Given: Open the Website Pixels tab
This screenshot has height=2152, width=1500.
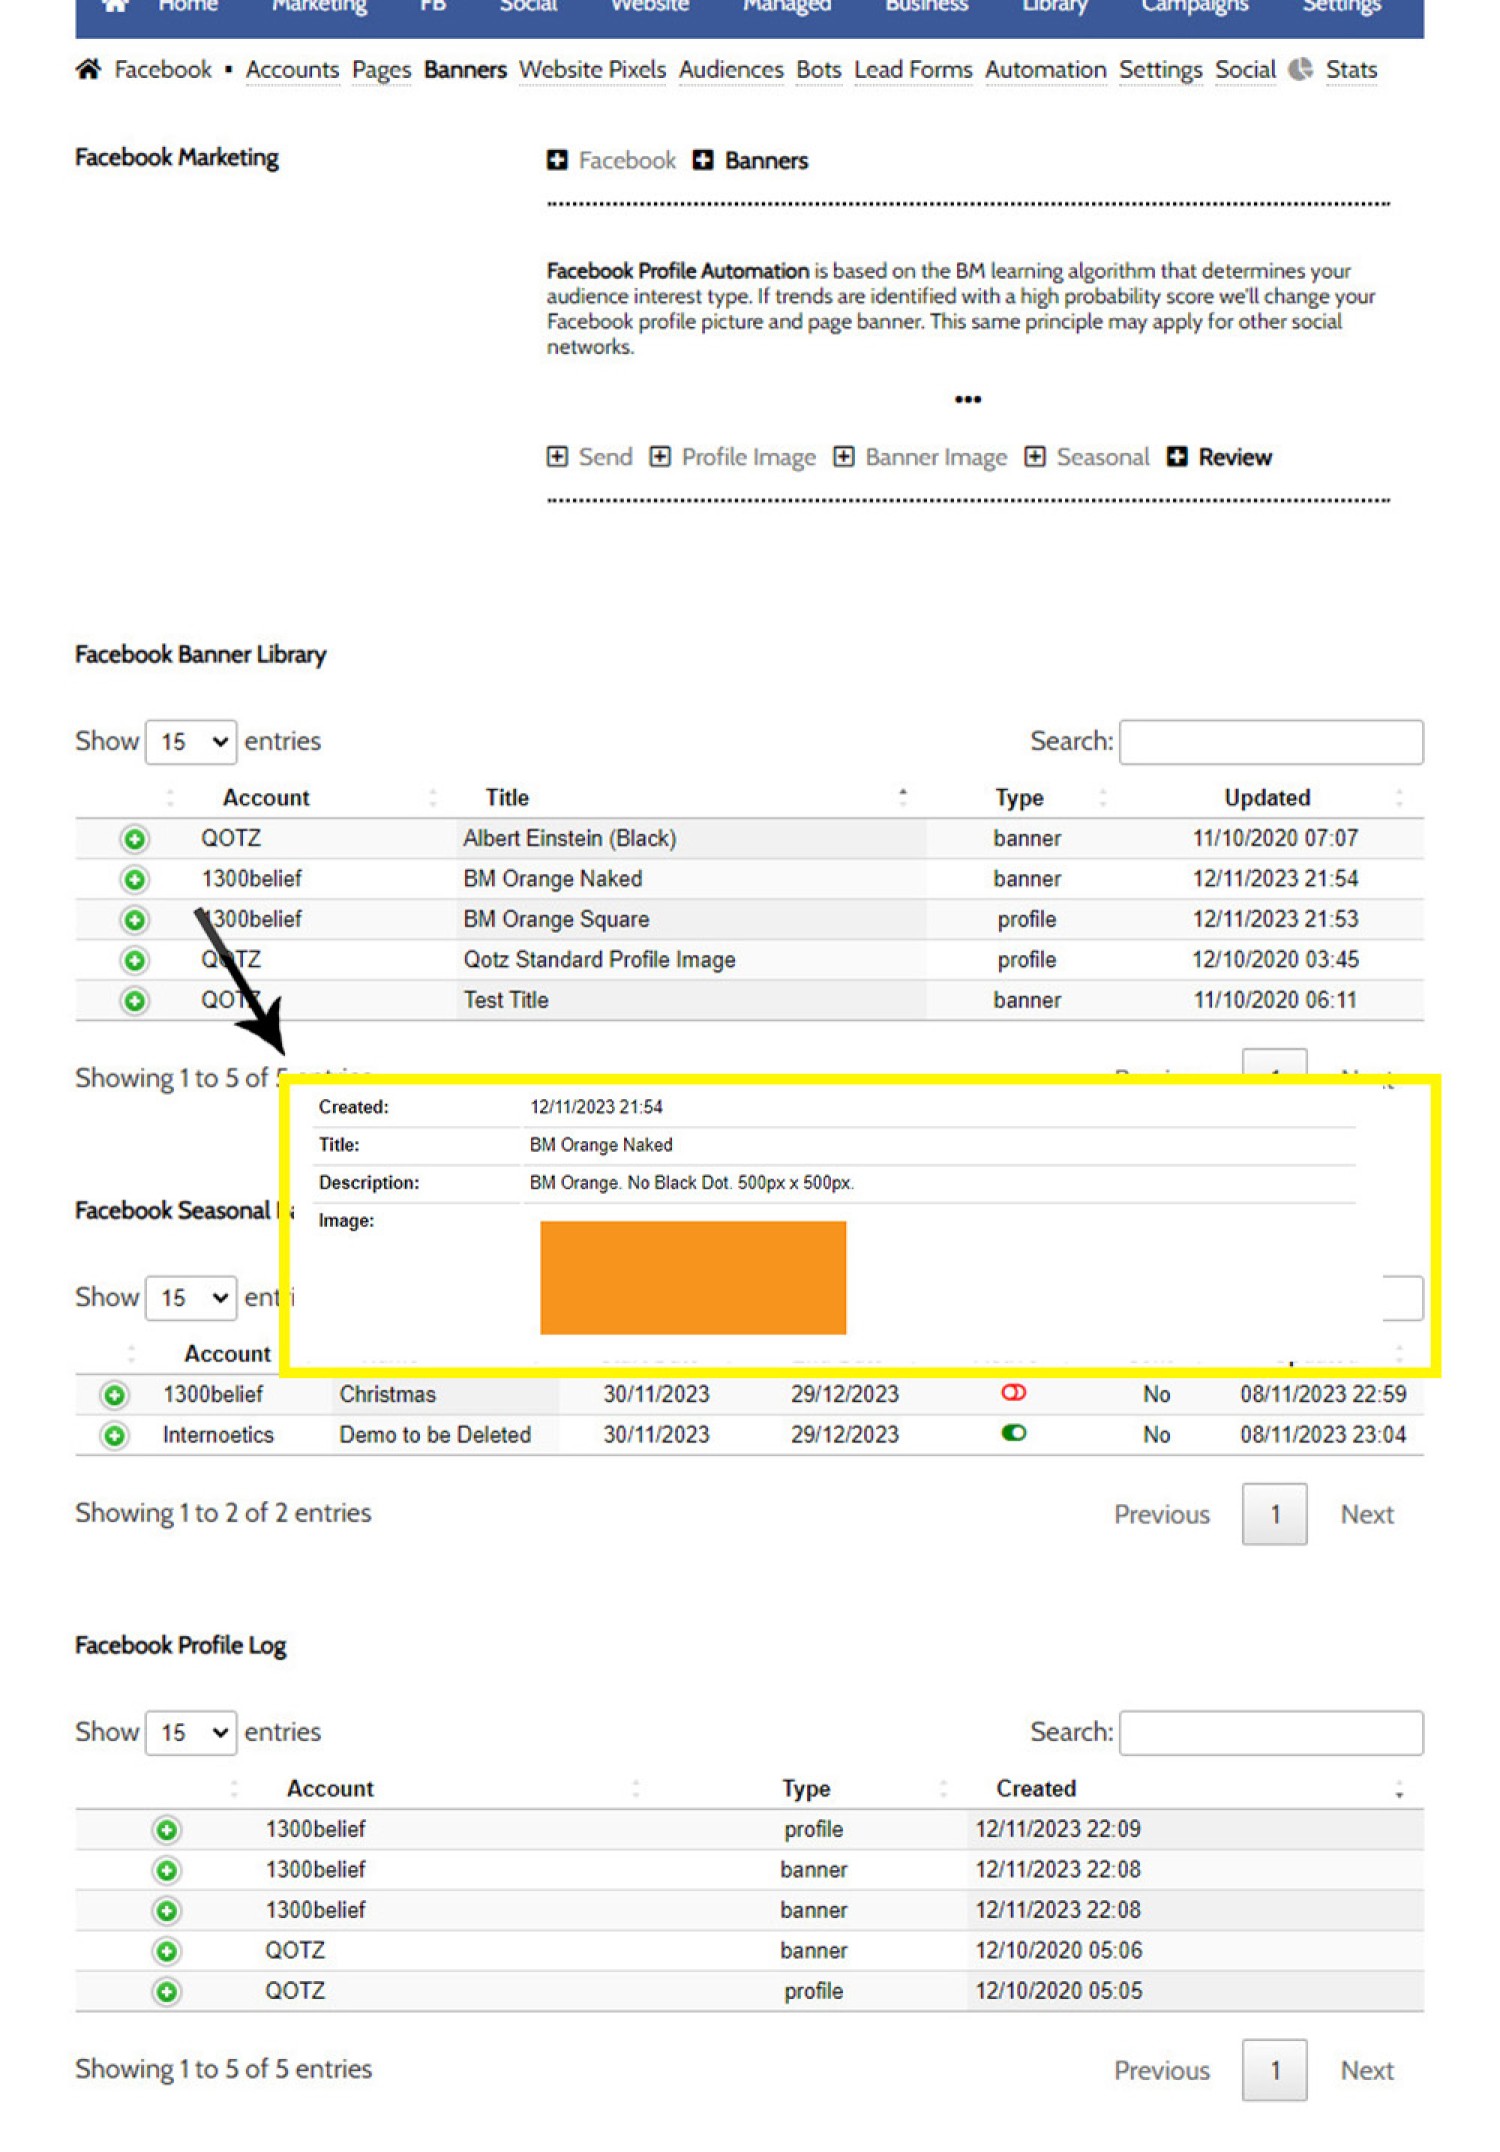Looking at the screenshot, I should [592, 70].
